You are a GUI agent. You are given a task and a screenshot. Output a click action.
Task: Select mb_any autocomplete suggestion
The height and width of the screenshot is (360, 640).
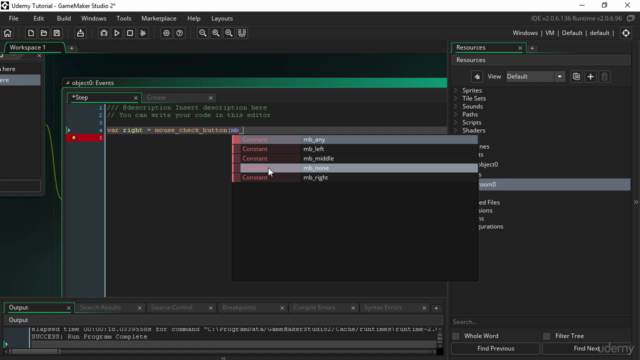[355, 140]
